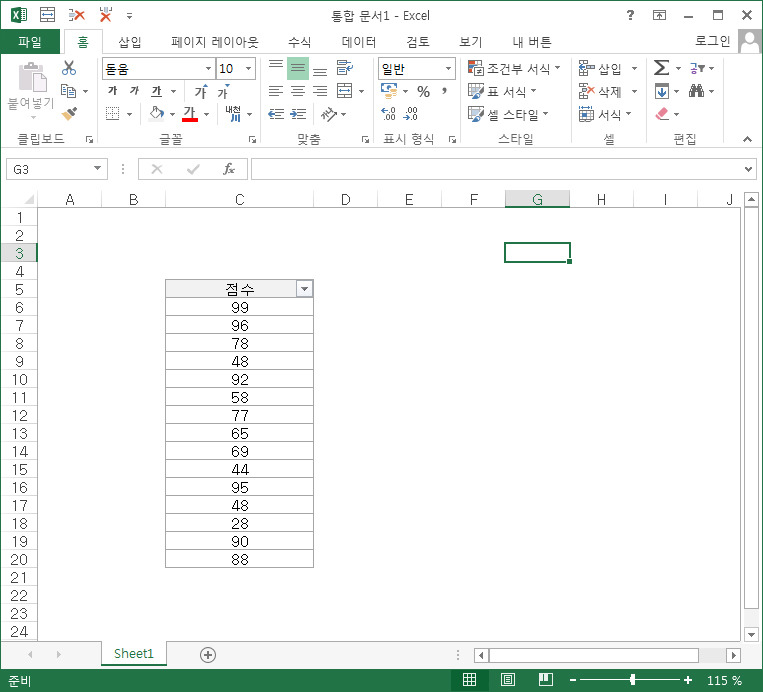This screenshot has height=692, width=763.
Task: Open 셀 스타일 menu
Action: pyautogui.click(x=508, y=114)
